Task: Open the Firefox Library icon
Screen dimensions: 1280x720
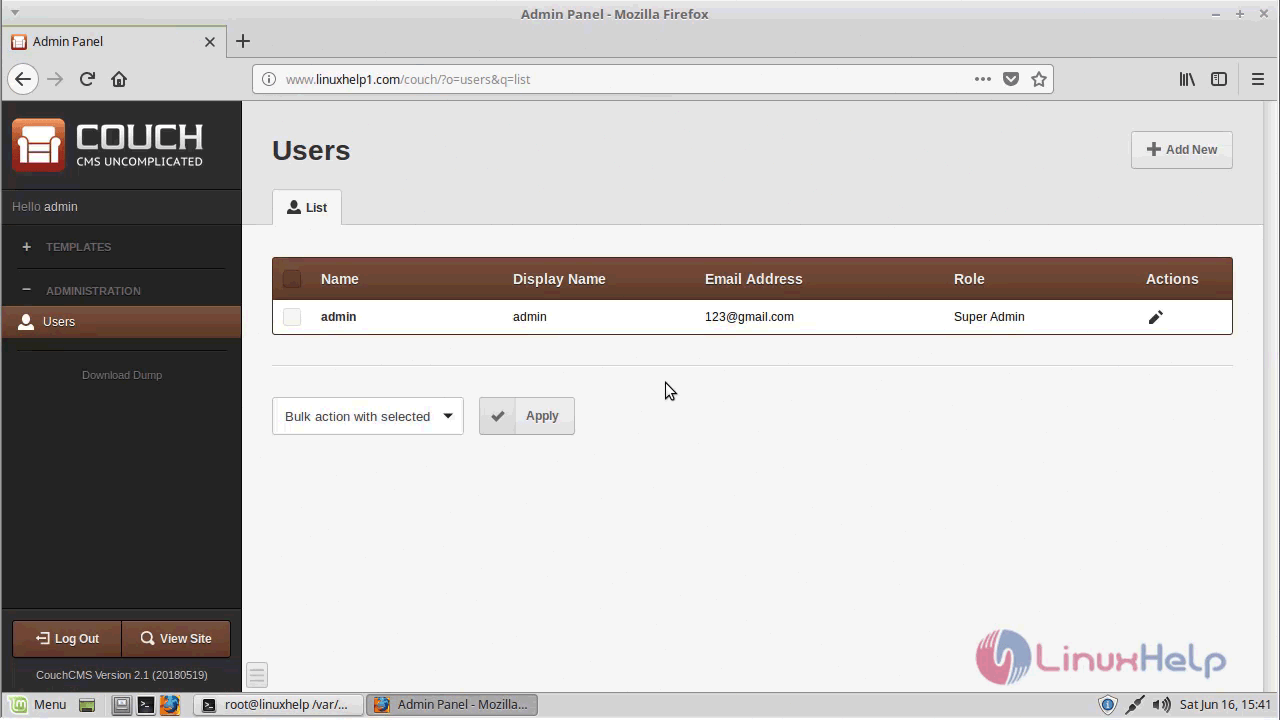Action: click(x=1187, y=79)
